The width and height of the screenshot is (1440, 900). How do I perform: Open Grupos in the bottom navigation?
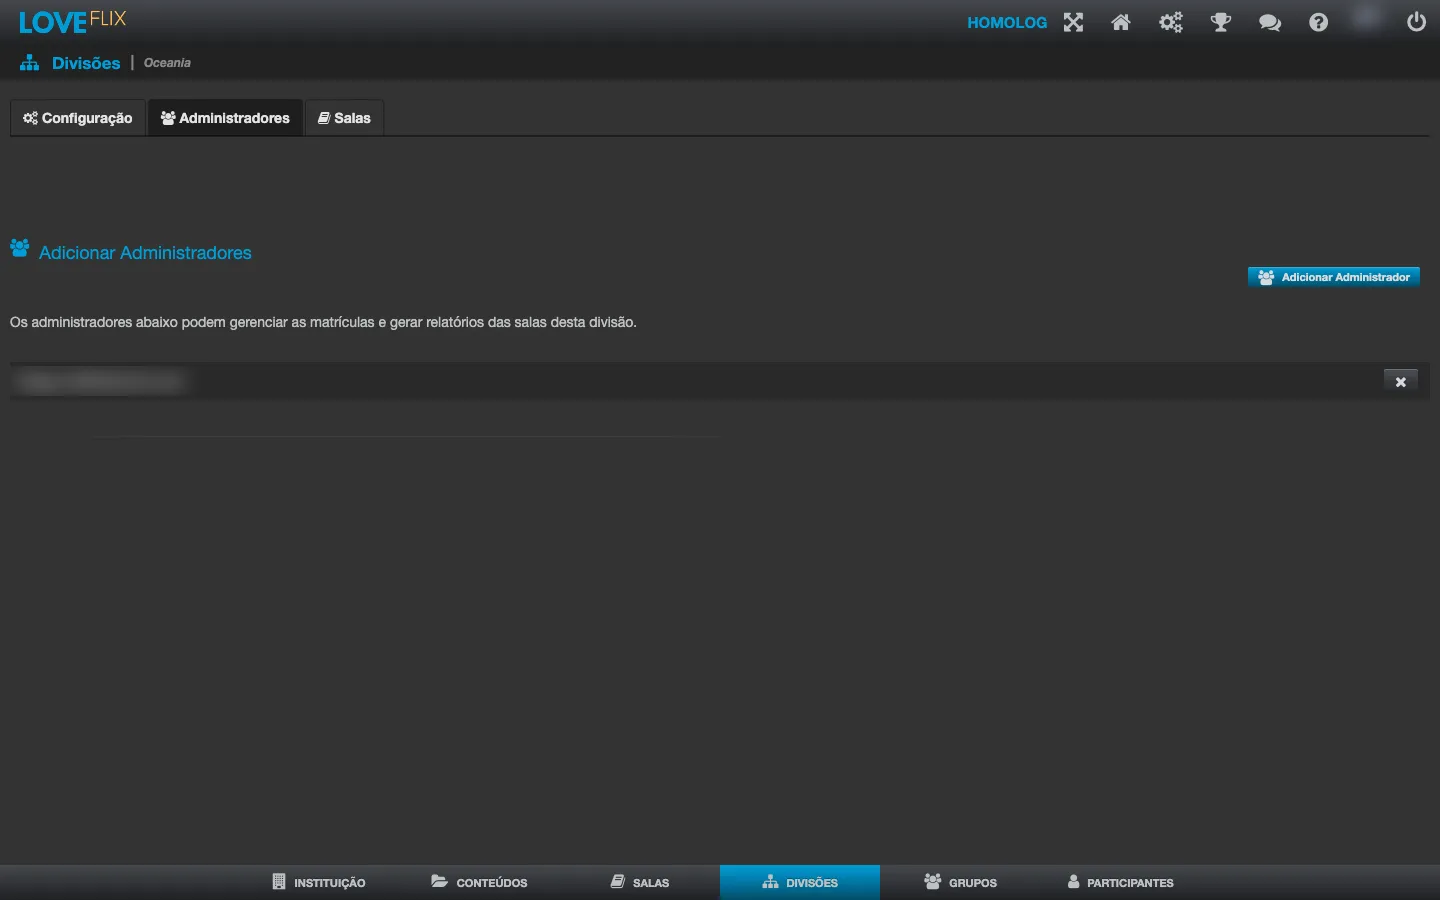click(x=960, y=882)
